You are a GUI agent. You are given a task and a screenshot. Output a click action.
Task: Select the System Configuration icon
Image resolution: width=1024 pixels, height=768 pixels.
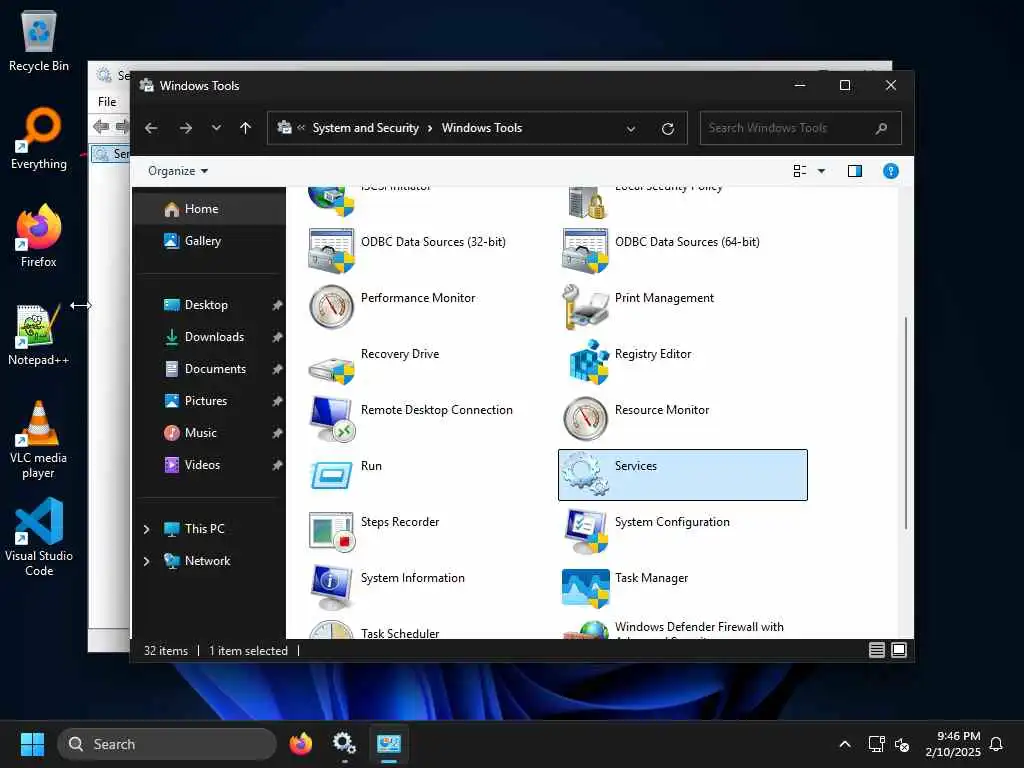coord(585,531)
